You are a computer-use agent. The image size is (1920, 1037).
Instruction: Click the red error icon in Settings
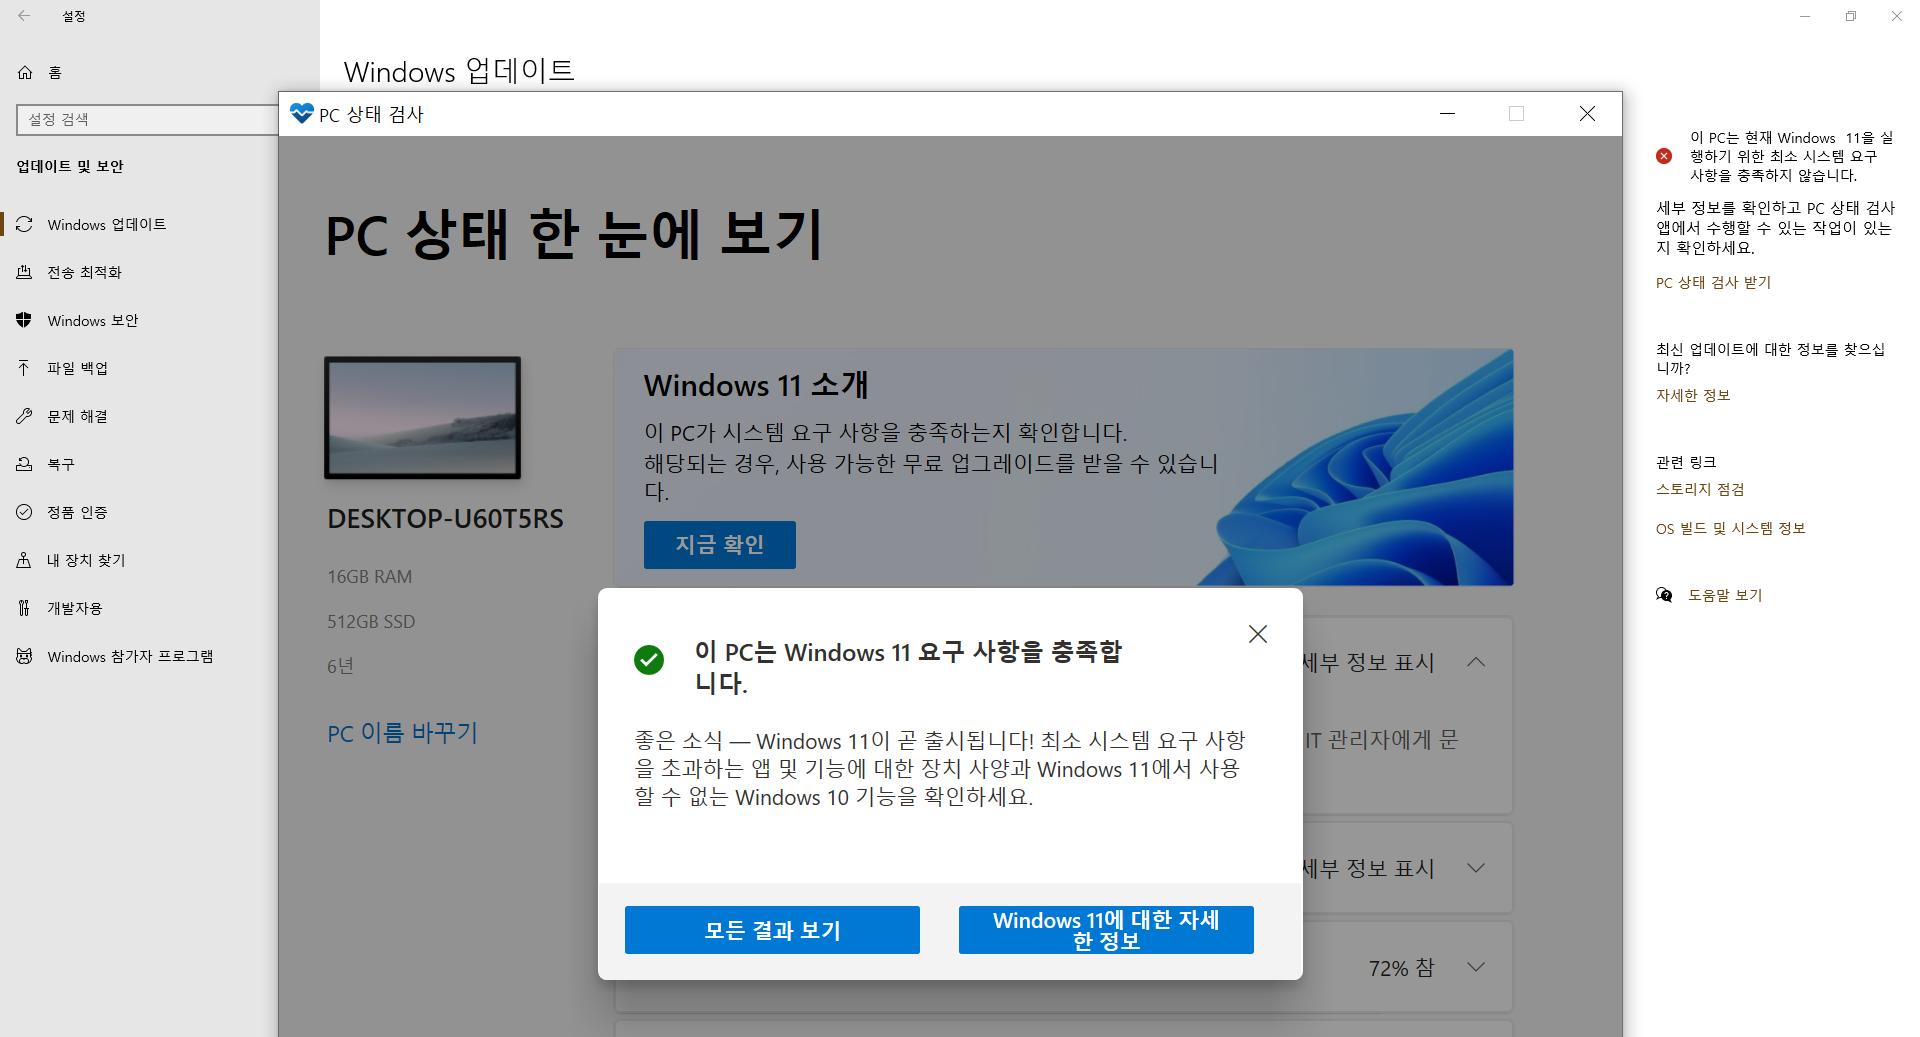pos(1664,156)
